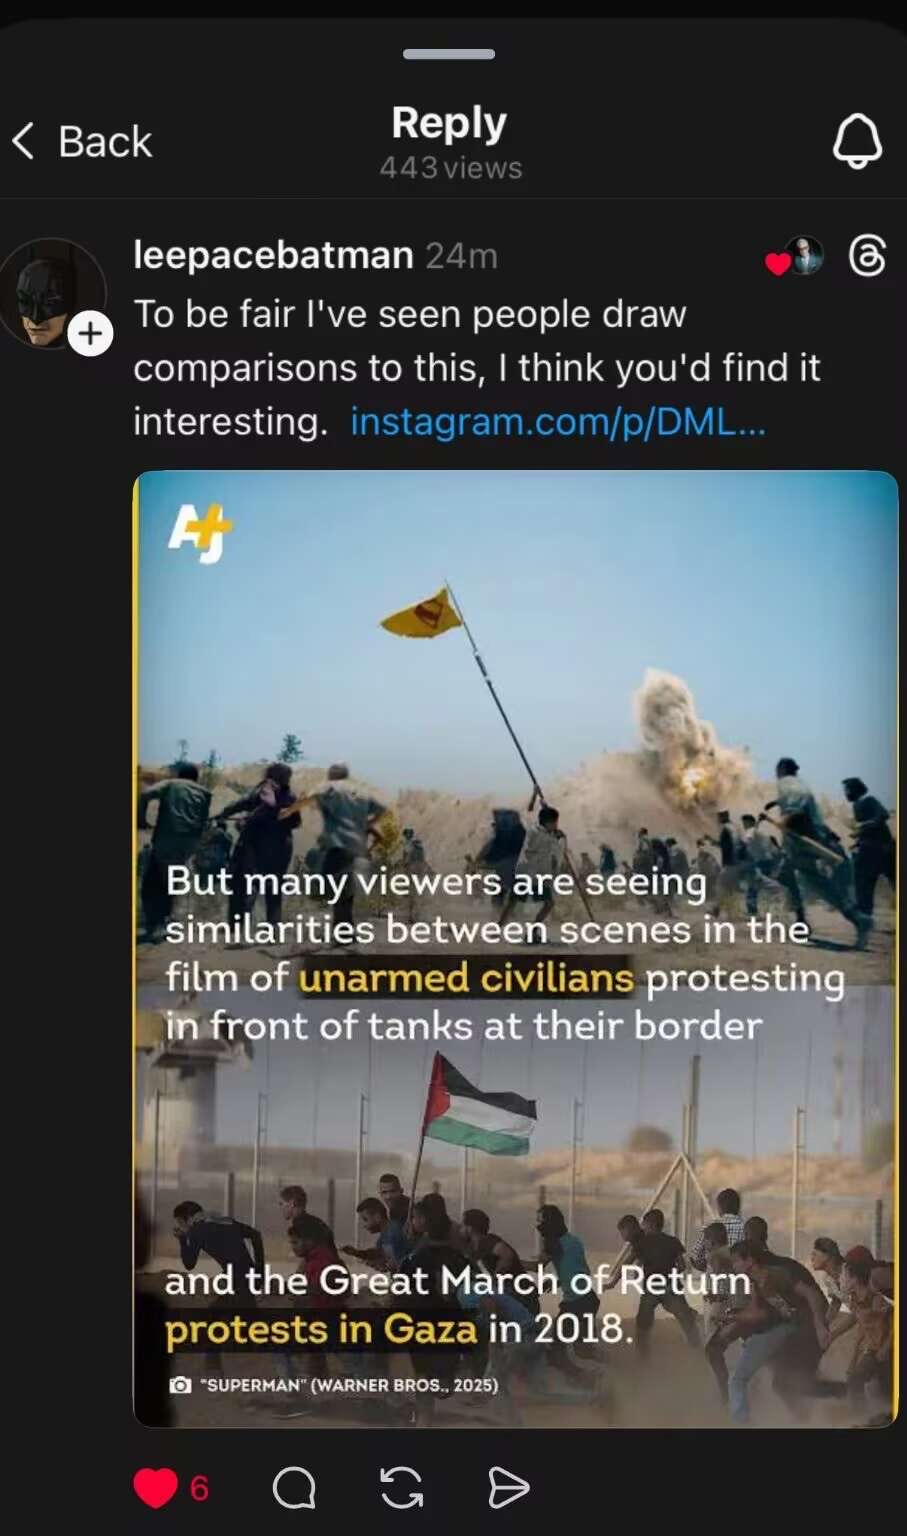Screen dimensions: 907x1536
Task: Open leepacebatman username profile
Action: [273, 255]
